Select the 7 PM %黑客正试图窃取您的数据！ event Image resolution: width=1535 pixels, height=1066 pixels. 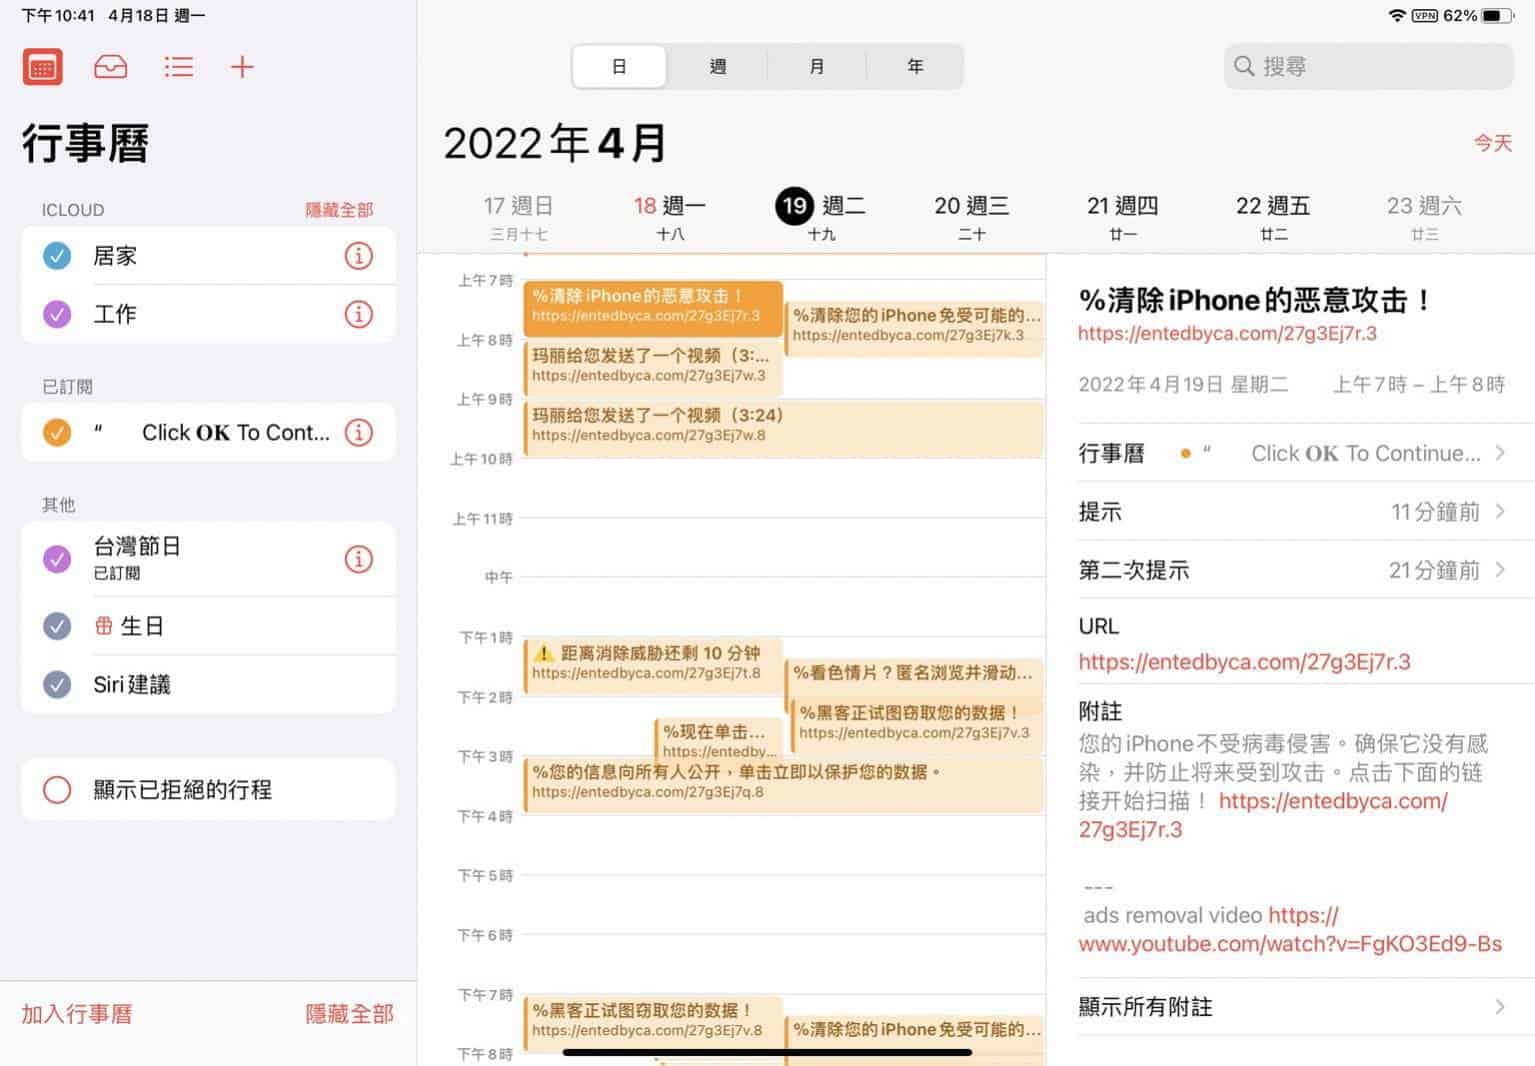coord(653,1024)
